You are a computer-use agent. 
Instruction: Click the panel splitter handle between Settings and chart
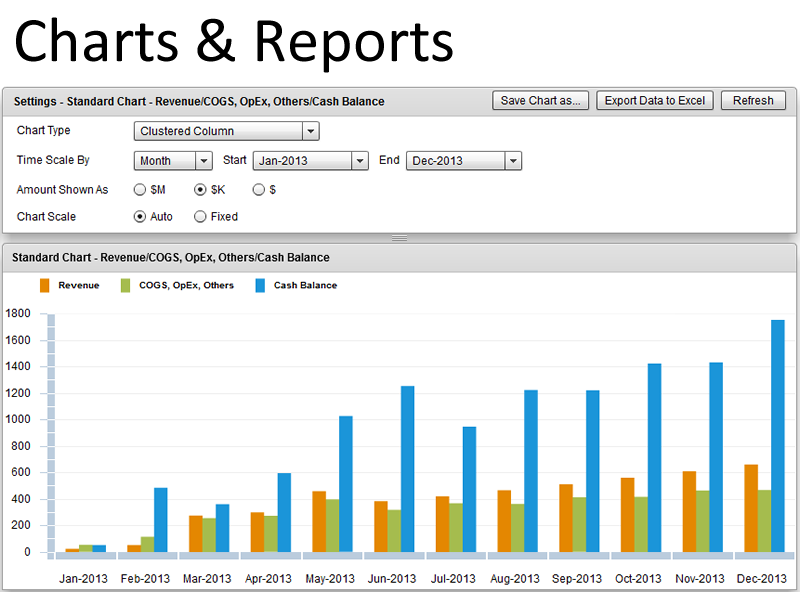pos(399,238)
